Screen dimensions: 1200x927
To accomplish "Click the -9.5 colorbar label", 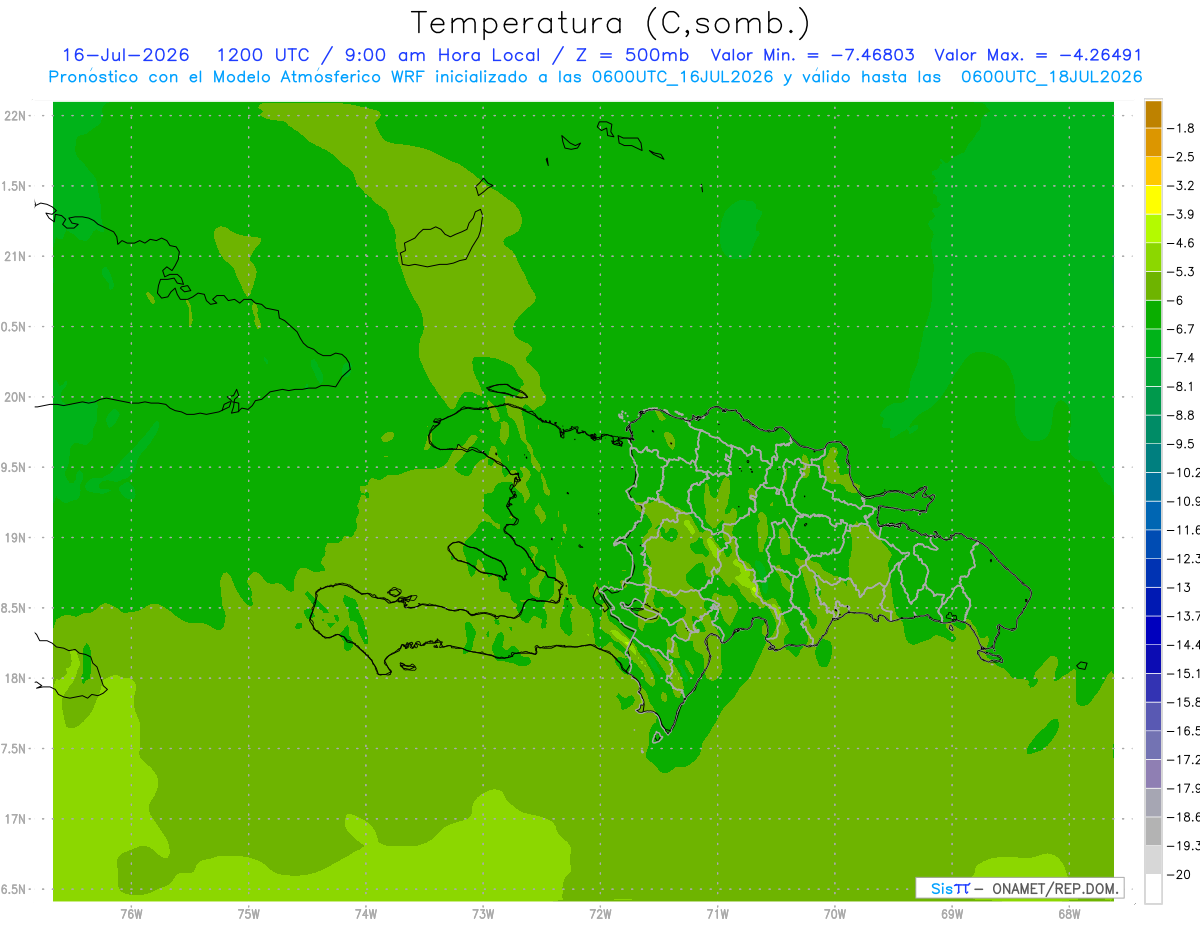I will (x=1181, y=444).
